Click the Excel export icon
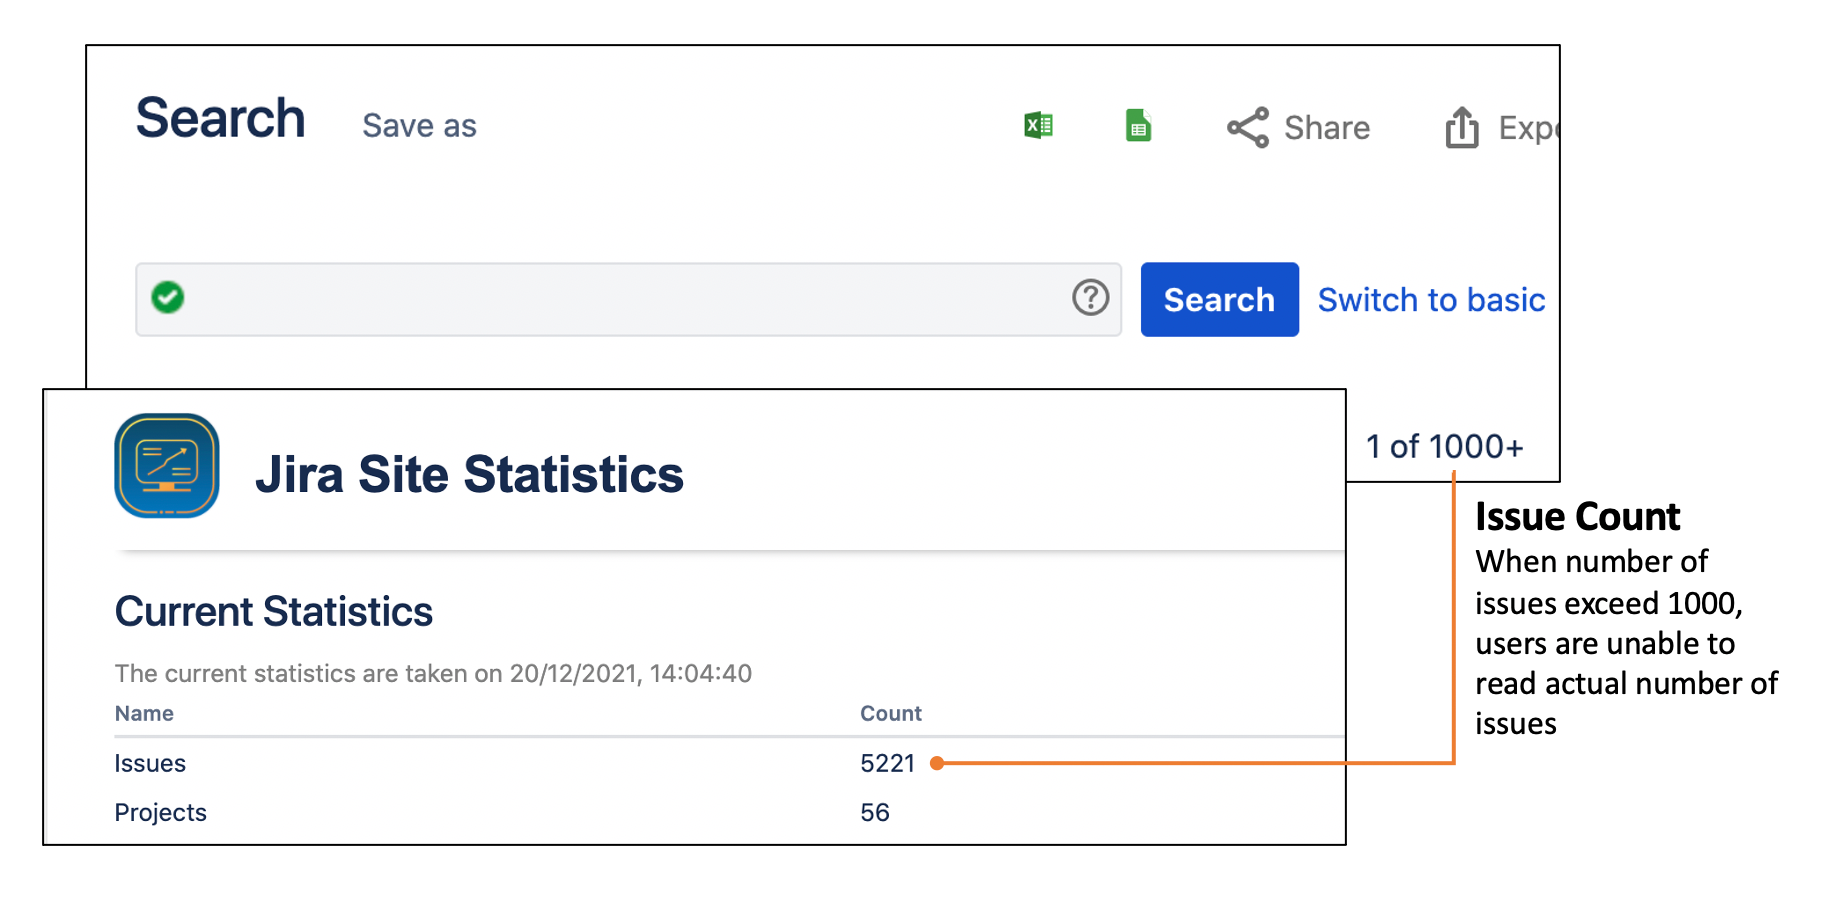The image size is (1840, 900). 1039,126
